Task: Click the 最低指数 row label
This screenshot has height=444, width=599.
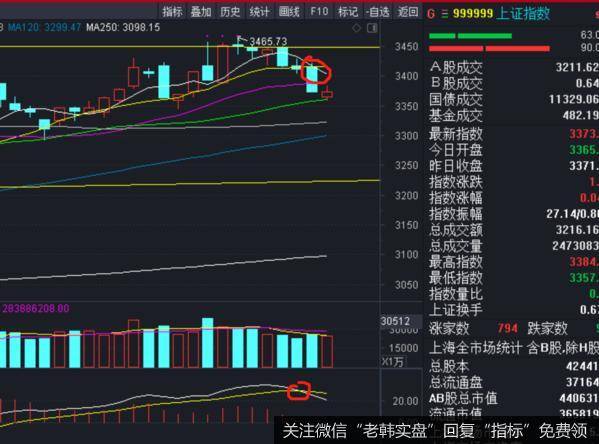Action: tap(455, 278)
